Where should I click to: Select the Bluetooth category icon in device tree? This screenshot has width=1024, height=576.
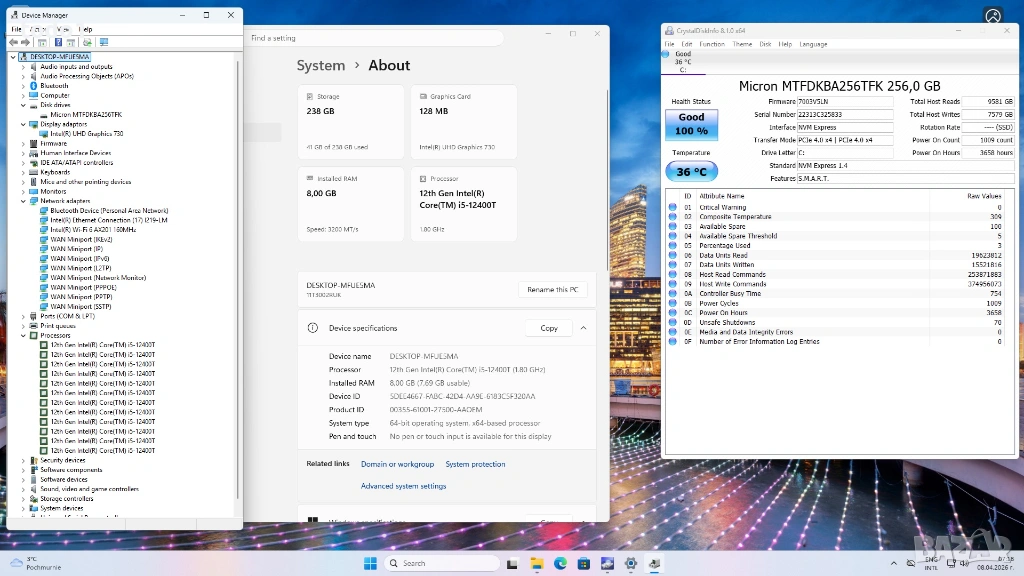tap(34, 86)
